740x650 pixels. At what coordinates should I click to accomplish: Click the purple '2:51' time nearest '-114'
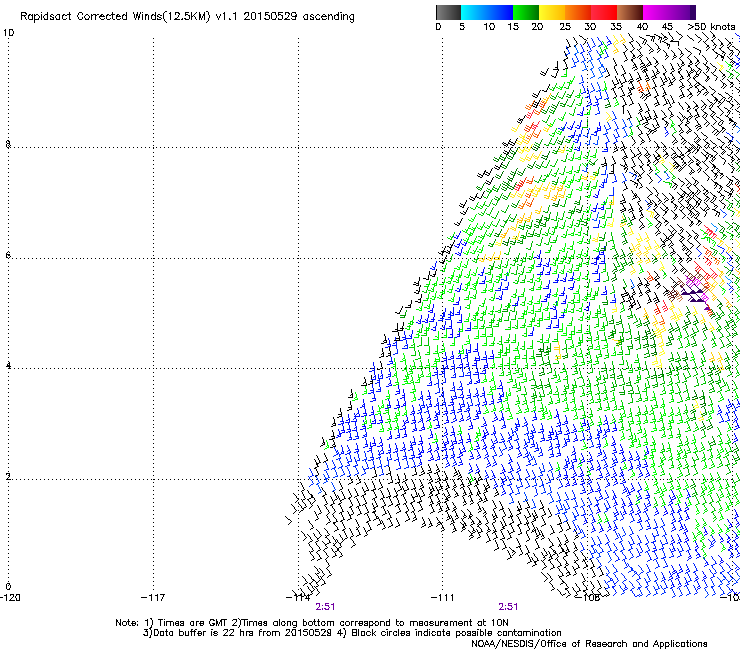(325, 607)
